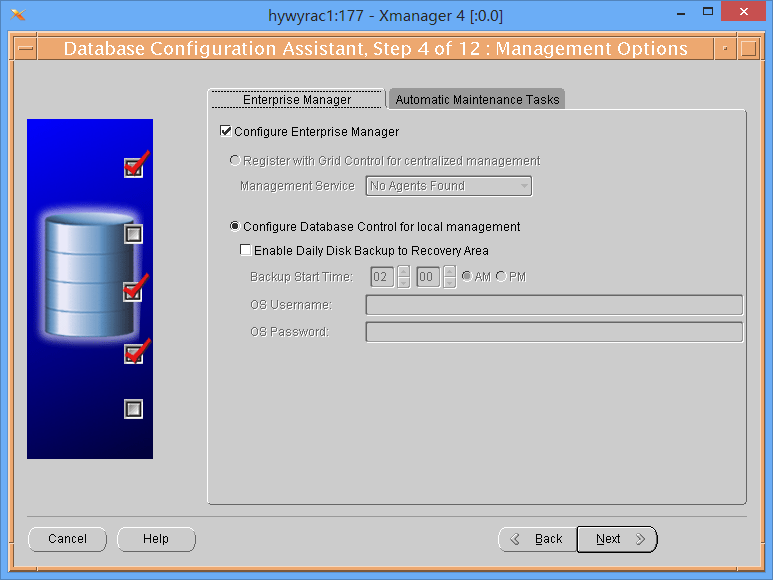The width and height of the screenshot is (773, 580).
Task: Click the Xmanager app icon in title bar
Action: (x=18, y=15)
